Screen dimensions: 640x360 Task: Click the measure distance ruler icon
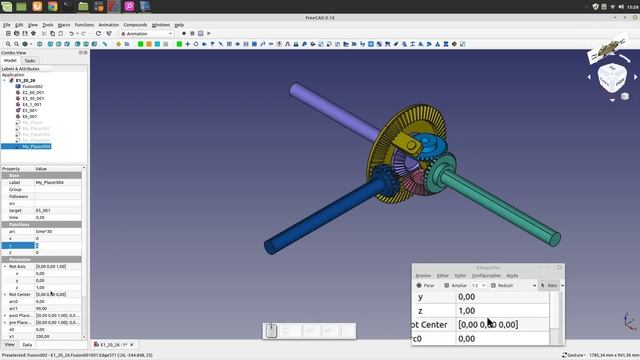point(104,44)
